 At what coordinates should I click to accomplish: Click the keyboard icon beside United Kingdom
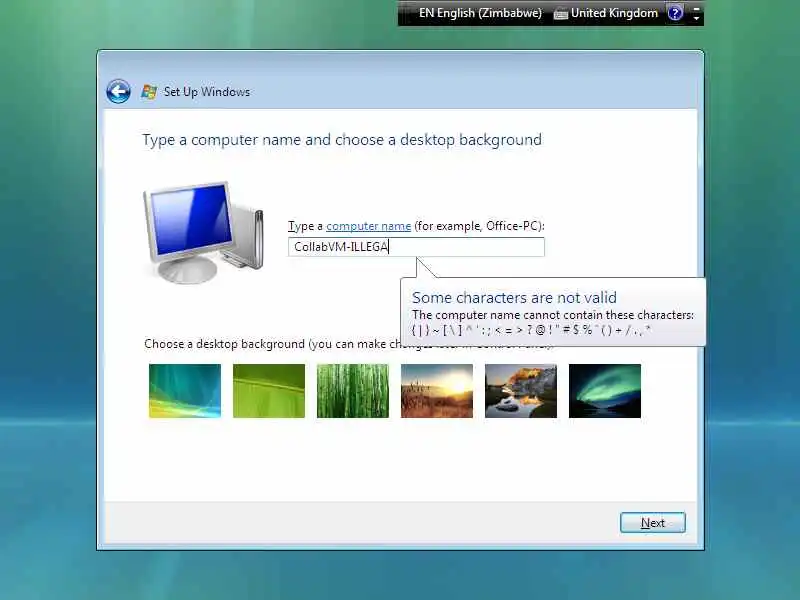pos(560,14)
